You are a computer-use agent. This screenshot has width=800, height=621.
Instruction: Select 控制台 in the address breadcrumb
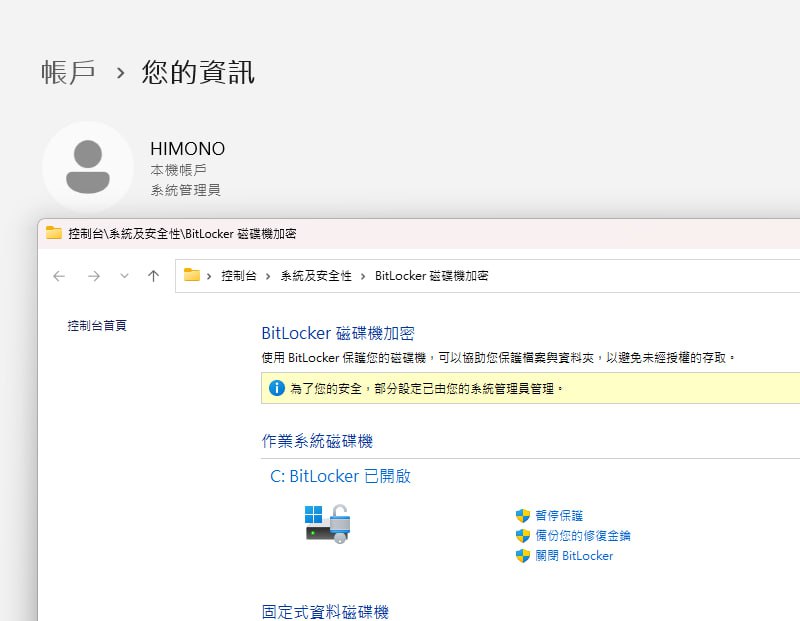(x=239, y=276)
